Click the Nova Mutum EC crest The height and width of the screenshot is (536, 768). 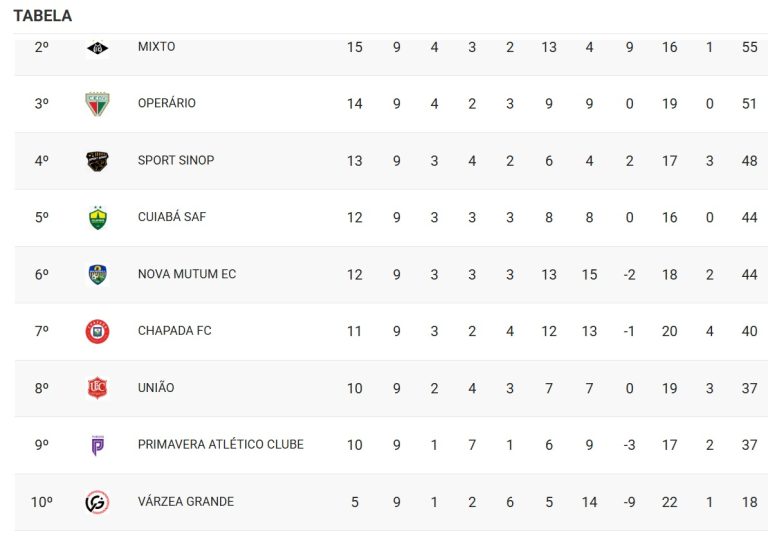tap(97, 275)
